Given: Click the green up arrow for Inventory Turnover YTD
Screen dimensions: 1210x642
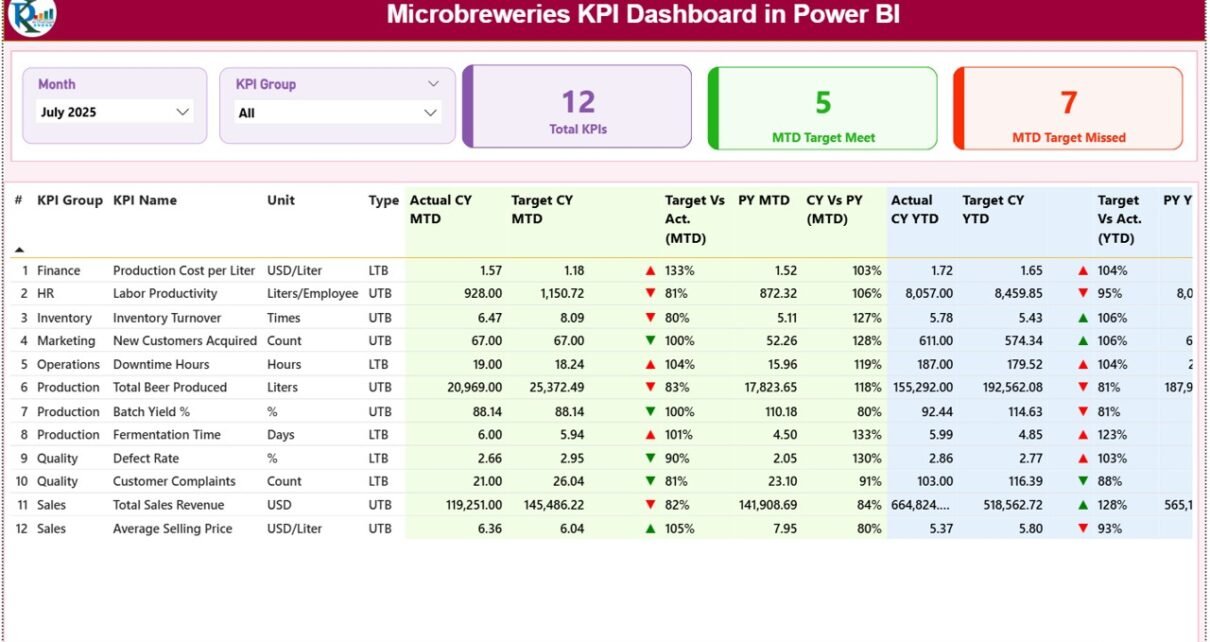Looking at the screenshot, I should 1083,318.
